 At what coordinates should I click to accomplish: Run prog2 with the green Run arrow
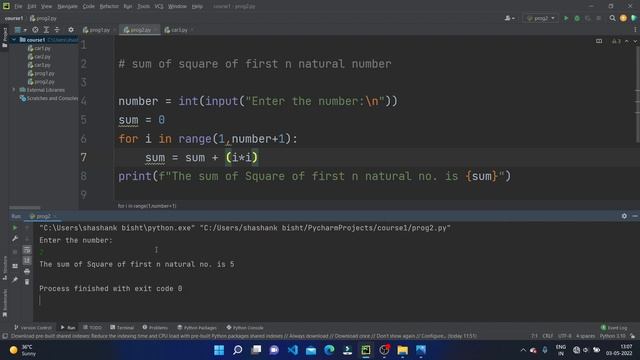click(x=566, y=18)
